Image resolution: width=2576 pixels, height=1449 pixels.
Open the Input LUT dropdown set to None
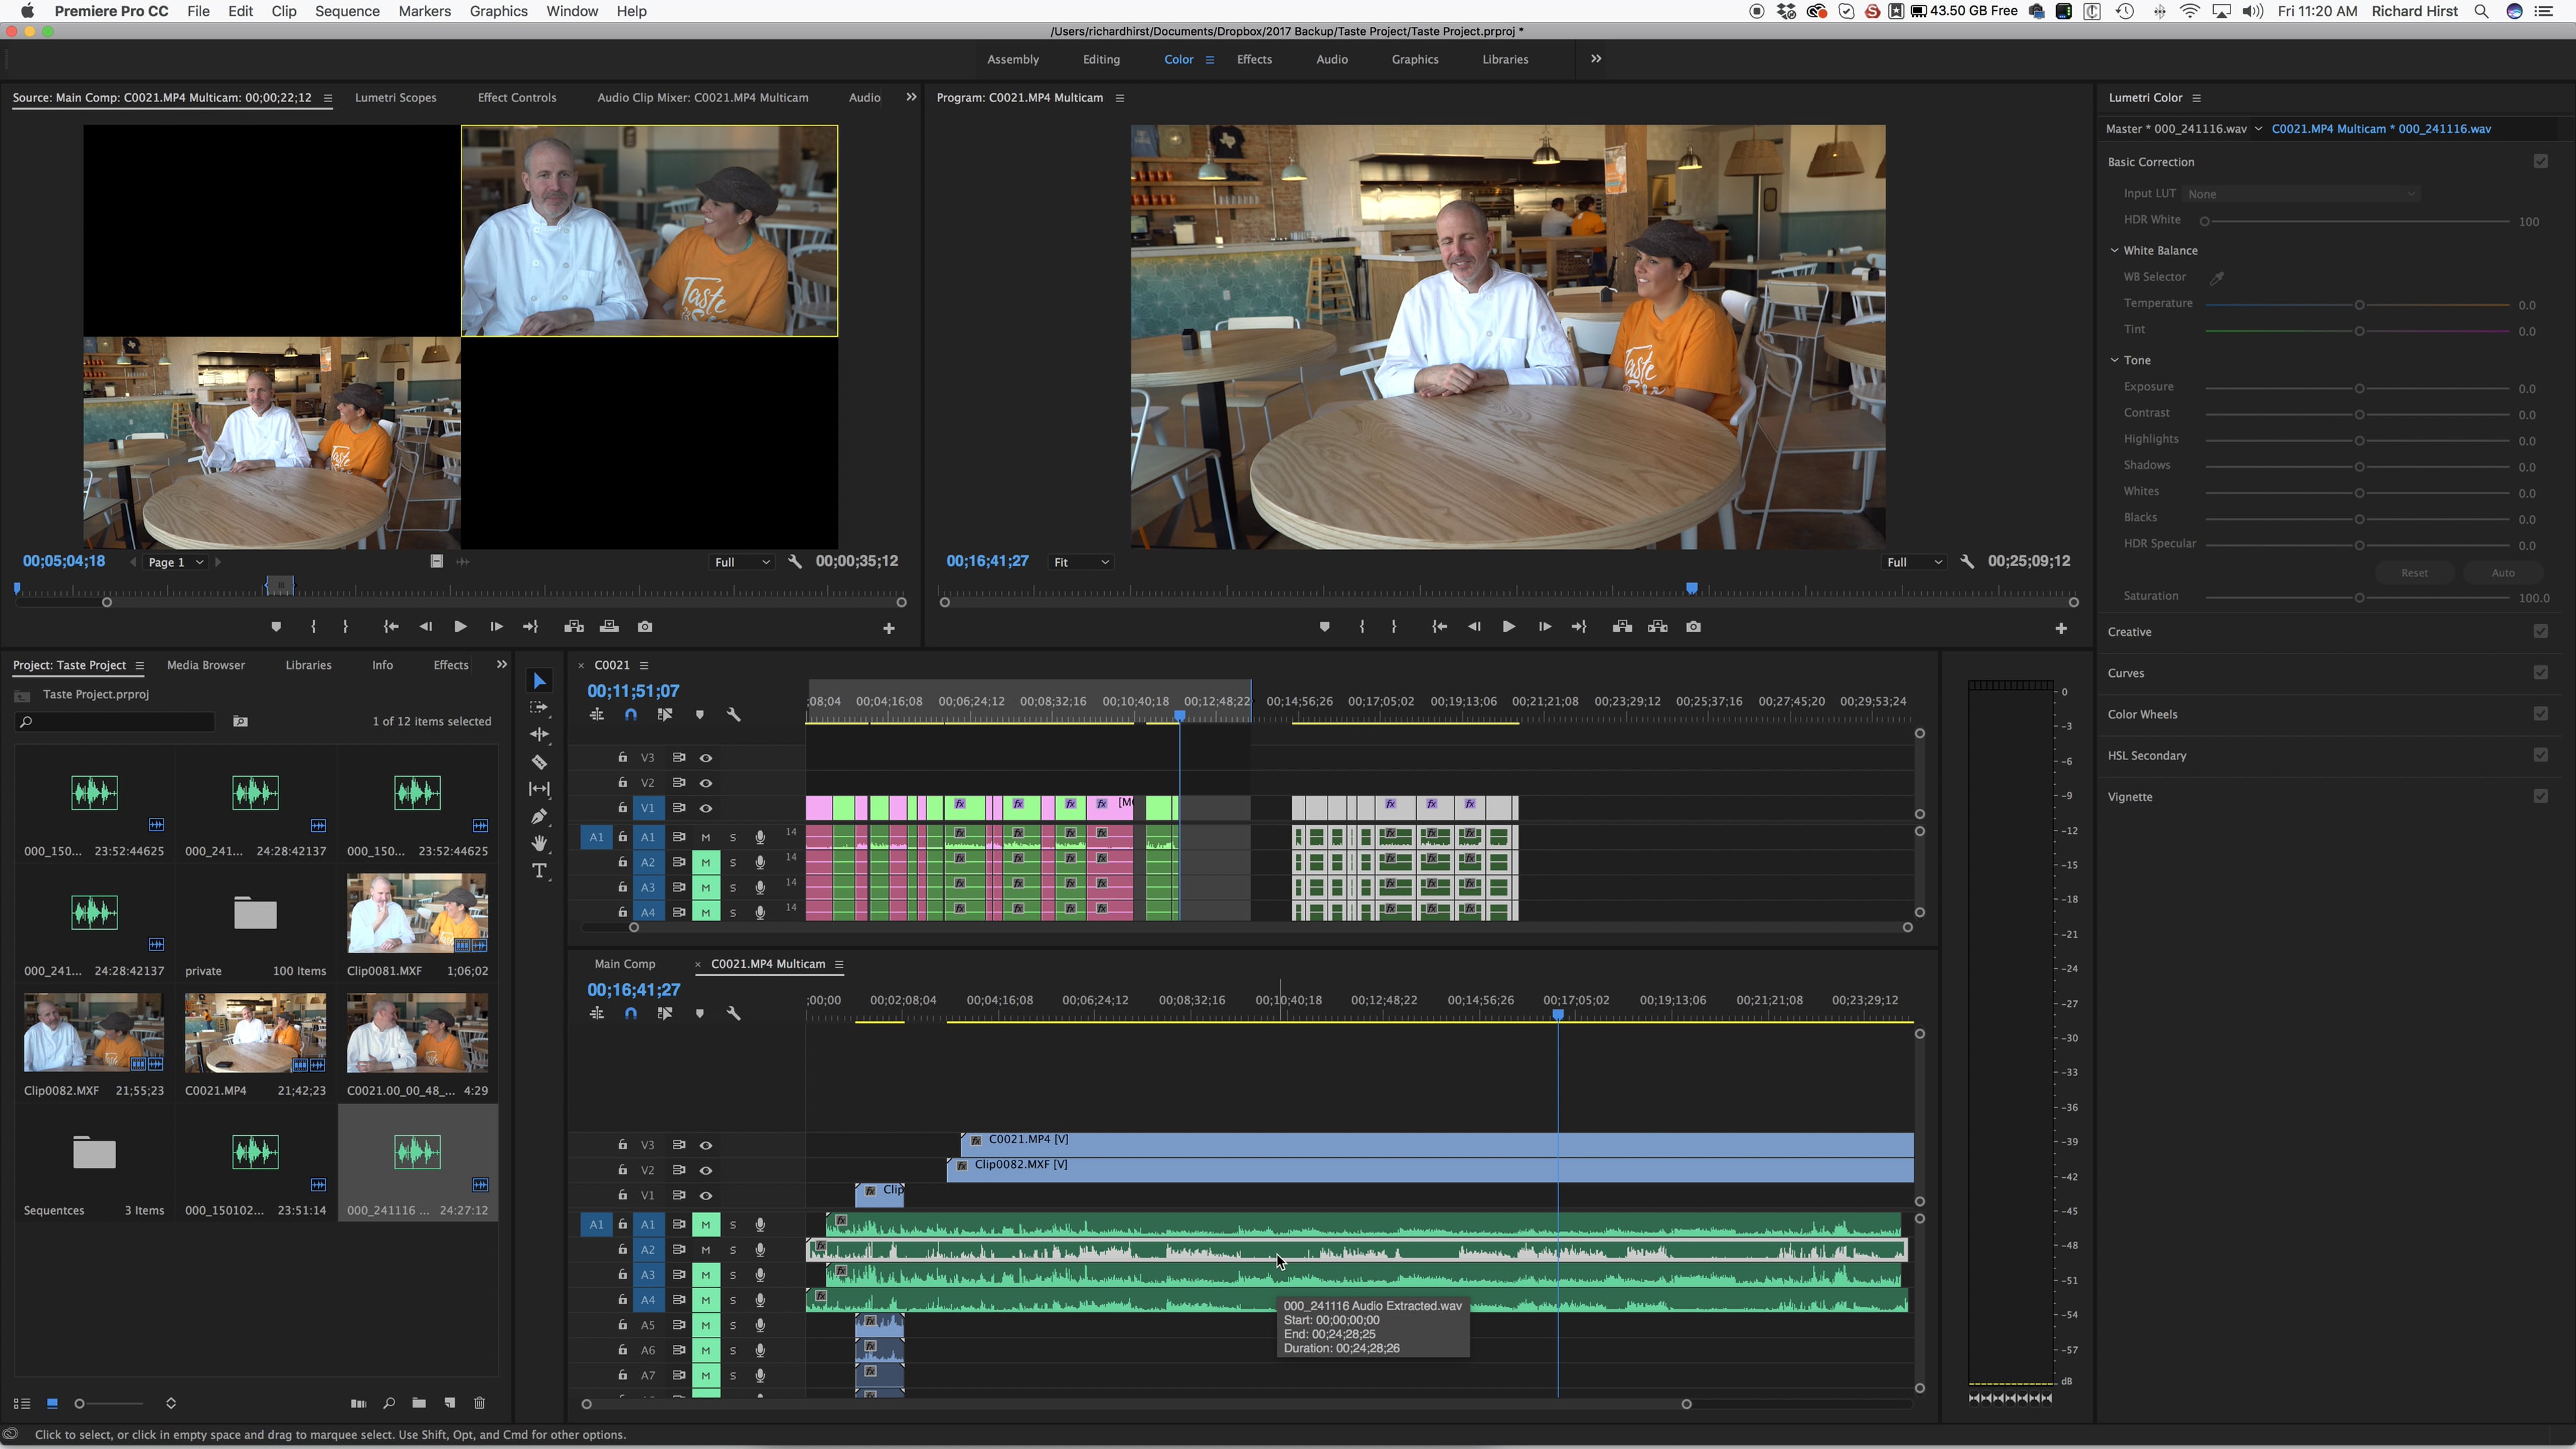[x=2300, y=193]
